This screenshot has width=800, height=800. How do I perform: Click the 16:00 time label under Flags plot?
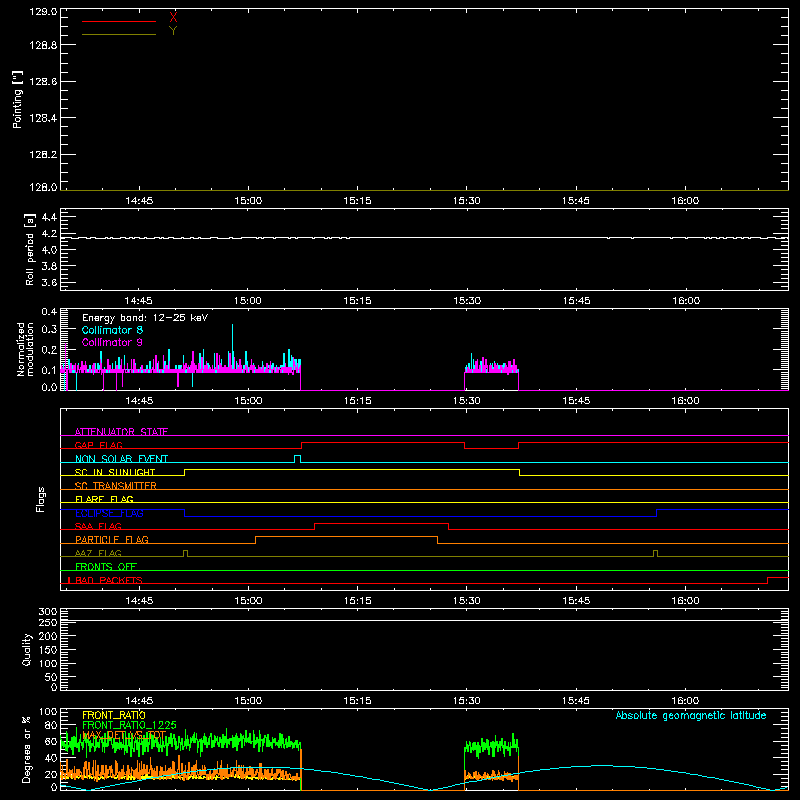tap(685, 601)
